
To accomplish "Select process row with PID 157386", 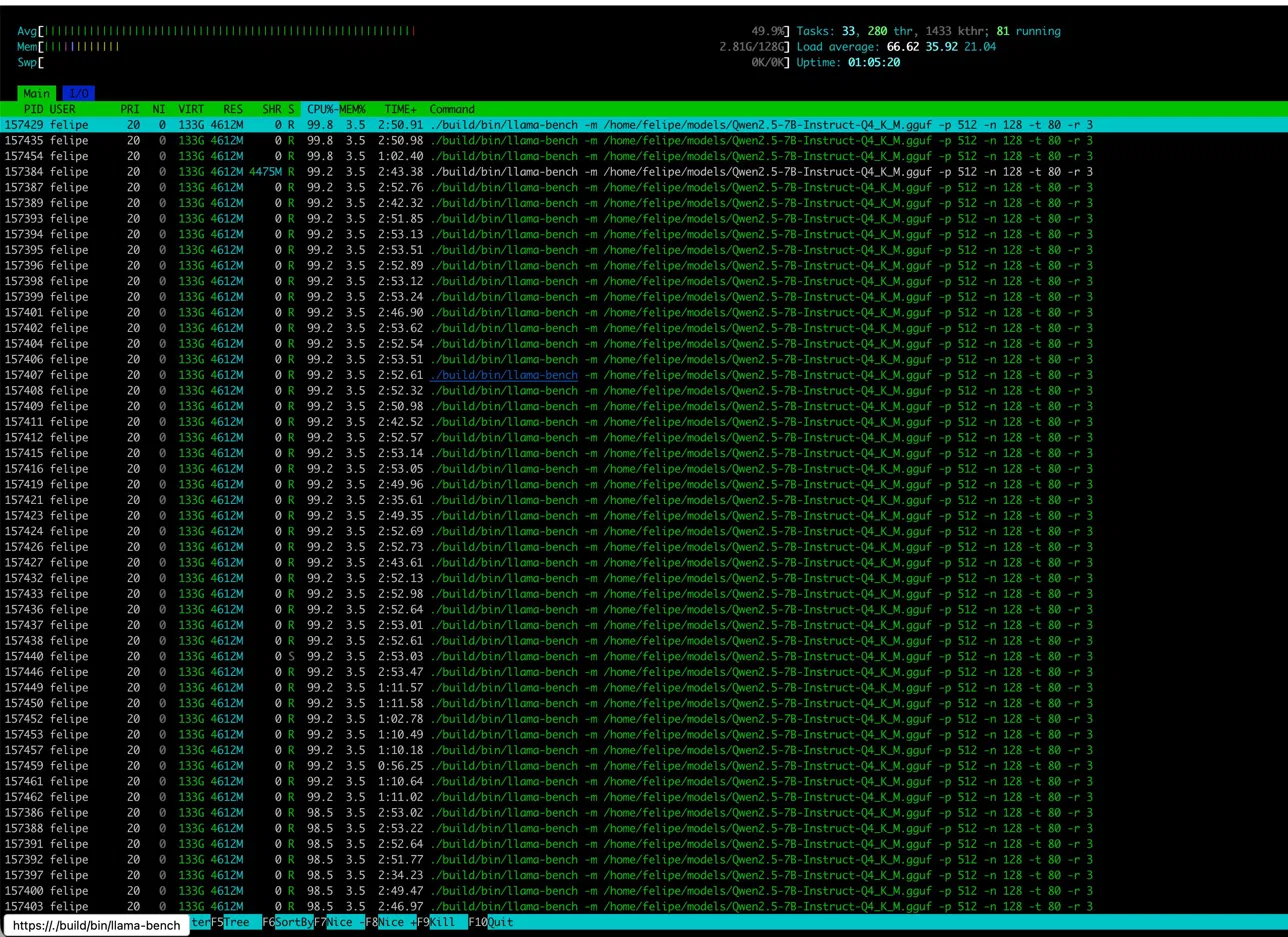I will coord(644,812).
